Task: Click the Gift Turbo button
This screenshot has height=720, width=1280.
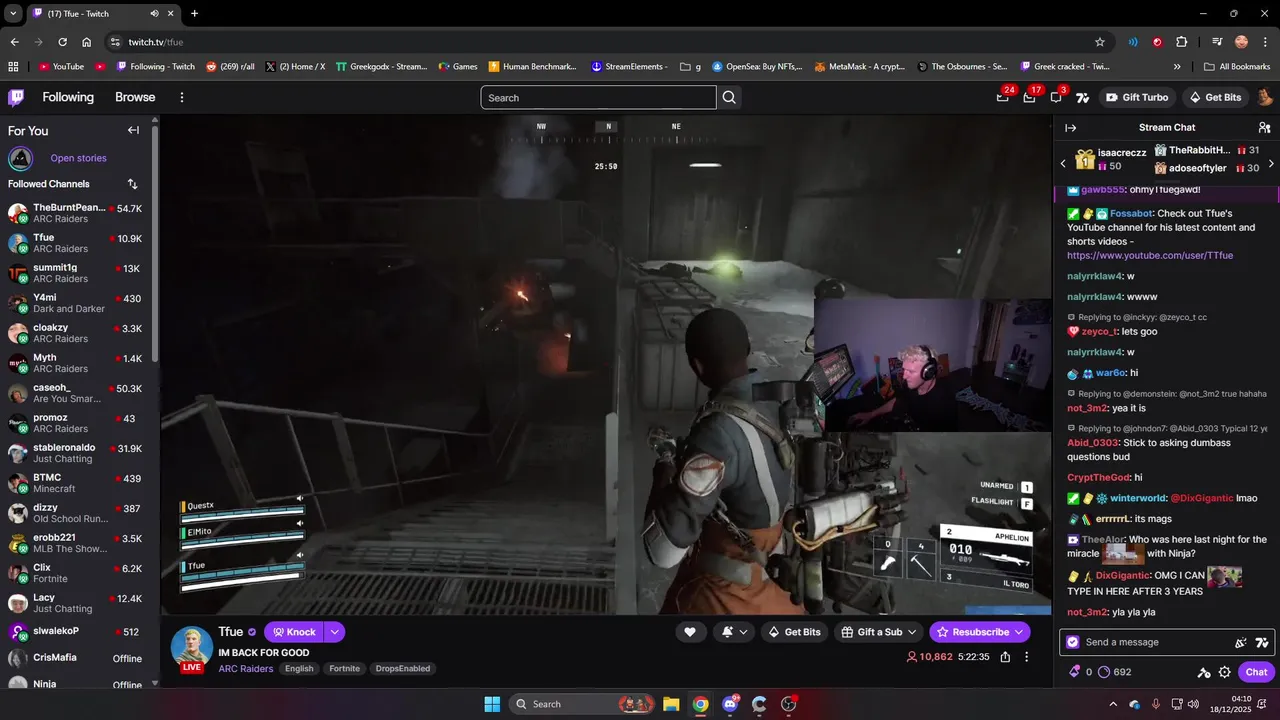Action: [1137, 97]
